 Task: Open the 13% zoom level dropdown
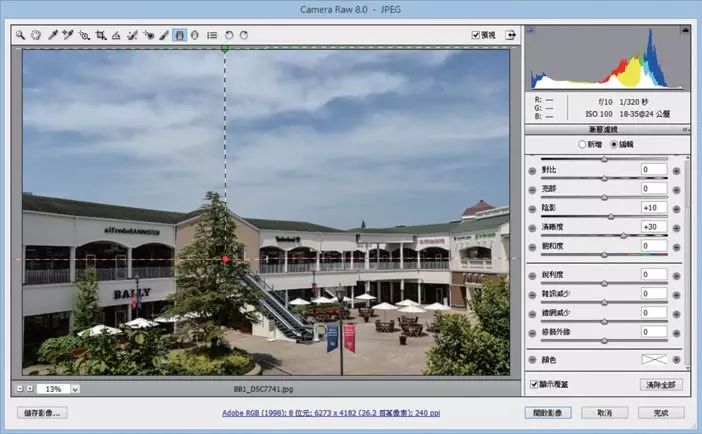(75, 389)
